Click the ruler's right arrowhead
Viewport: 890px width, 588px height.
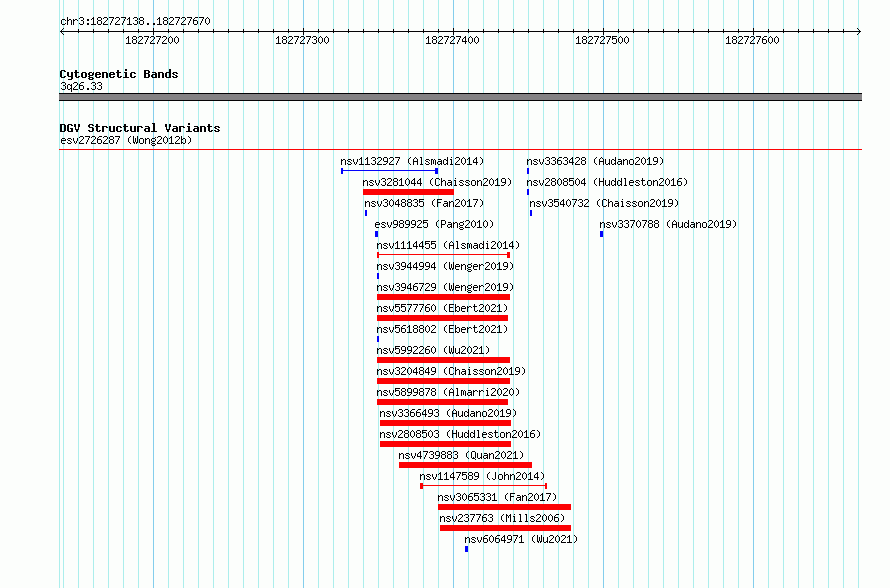coord(859,32)
